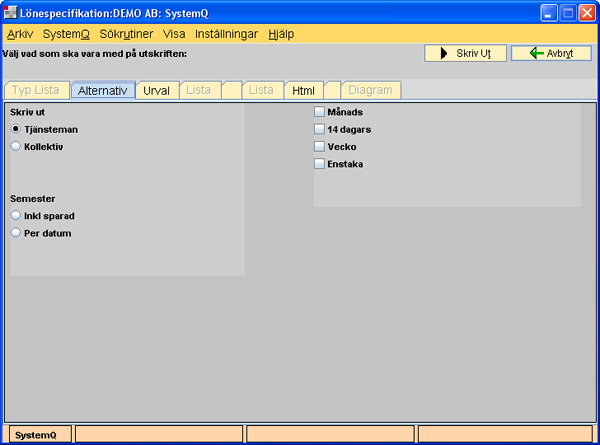Image resolution: width=600 pixels, height=445 pixels.
Task: Tick the 14 dagars checkbox
Action: [320, 129]
